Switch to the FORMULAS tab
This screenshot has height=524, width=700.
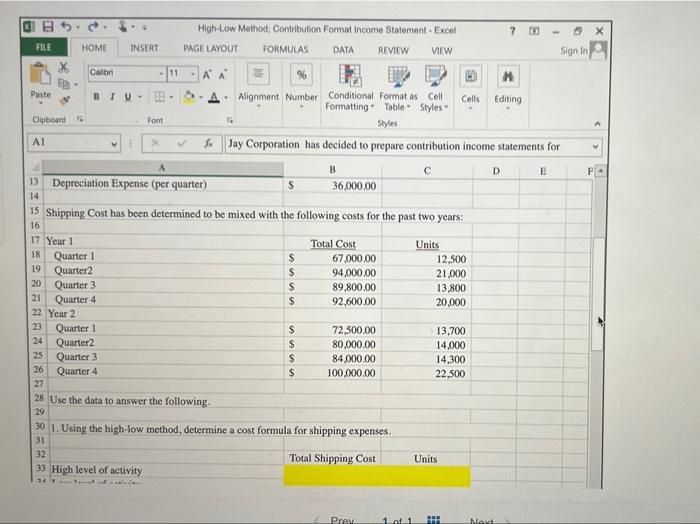click(x=285, y=49)
